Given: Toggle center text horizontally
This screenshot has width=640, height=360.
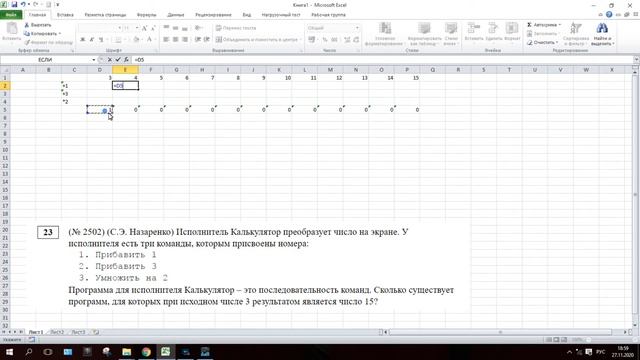Looking at the screenshot, I should click(176, 40).
